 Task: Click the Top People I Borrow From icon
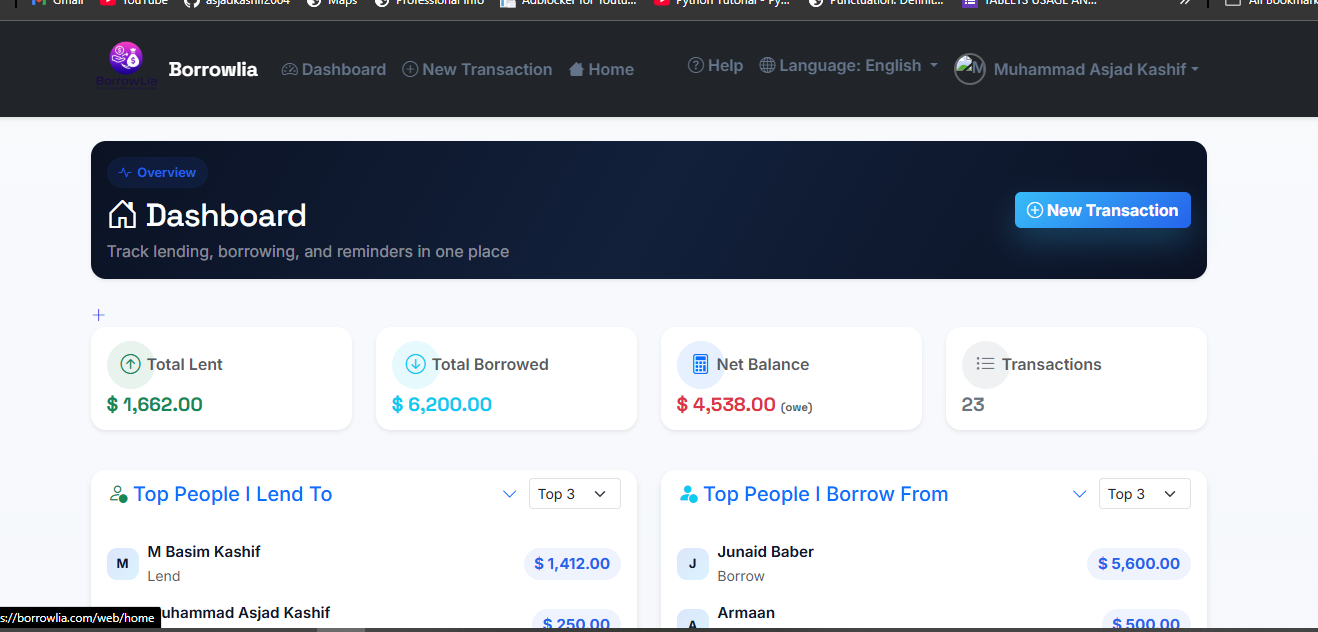[688, 494]
